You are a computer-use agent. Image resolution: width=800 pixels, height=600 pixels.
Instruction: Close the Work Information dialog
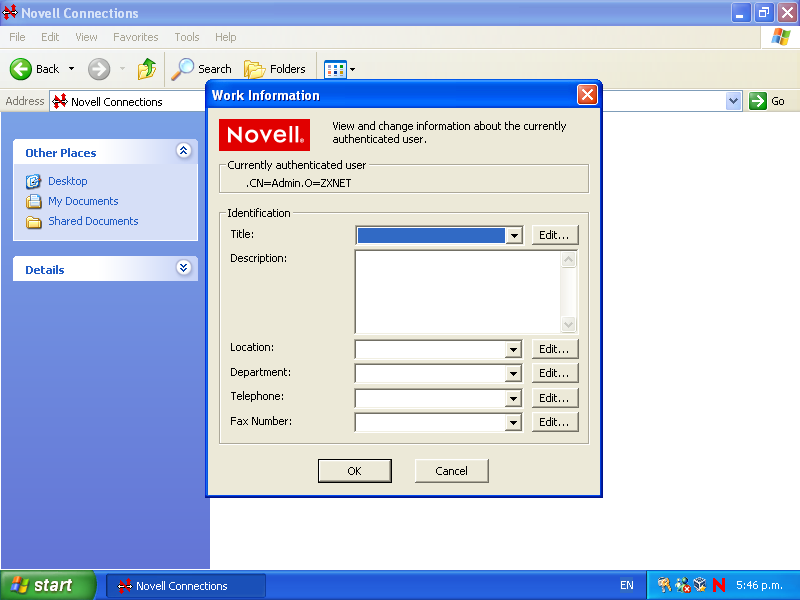click(x=587, y=94)
